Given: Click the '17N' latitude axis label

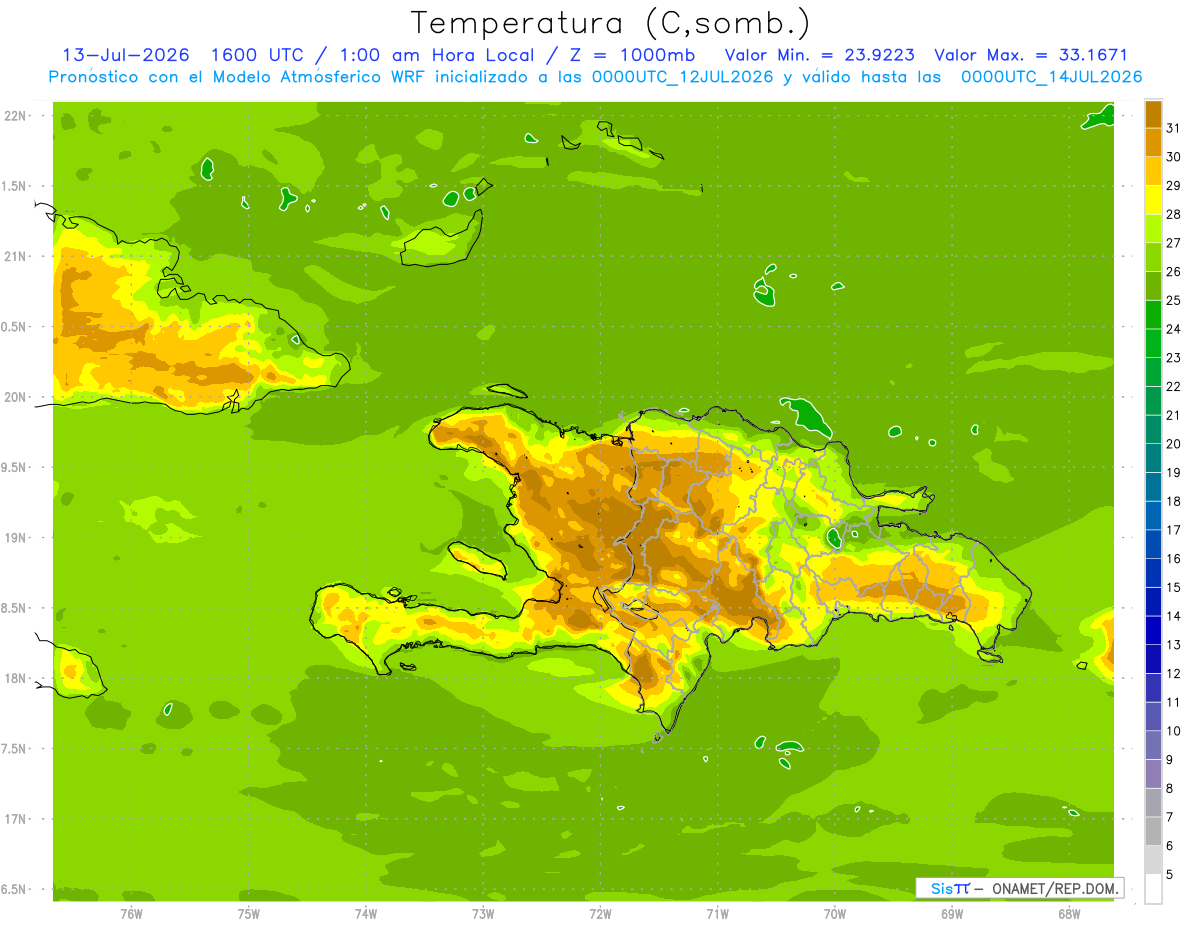Looking at the screenshot, I should point(17,819).
